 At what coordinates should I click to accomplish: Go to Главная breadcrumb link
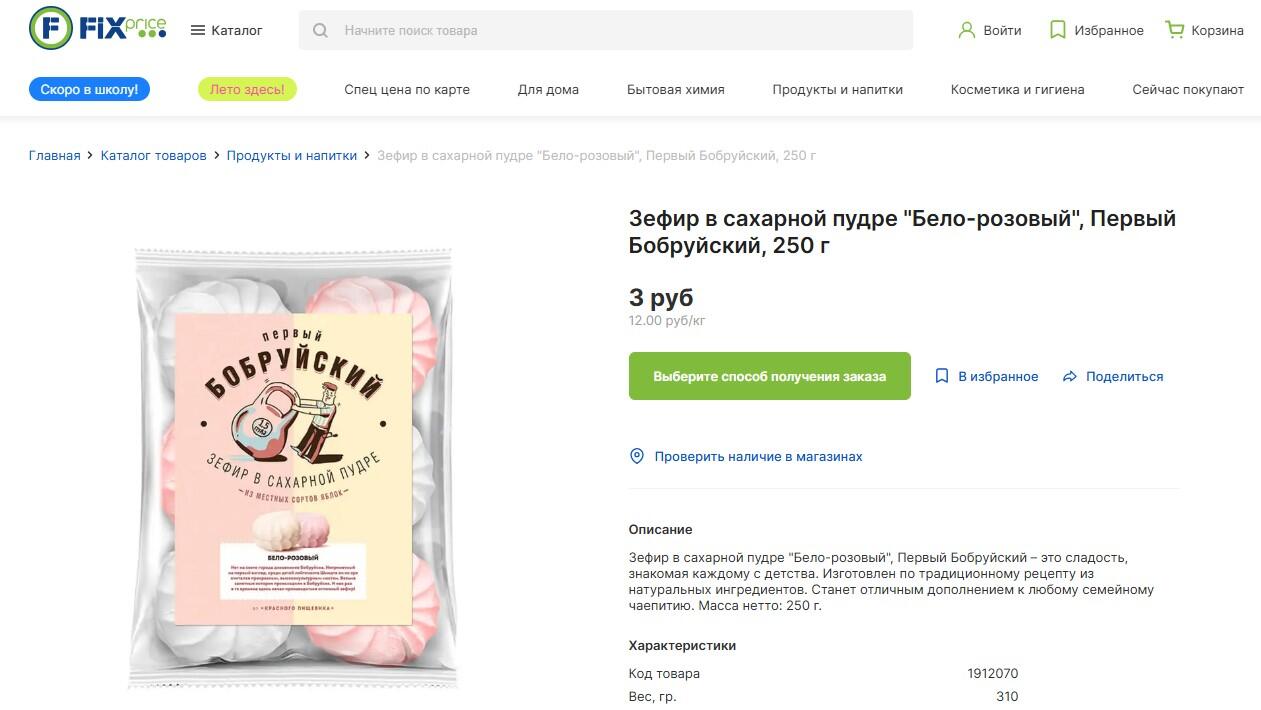(54, 156)
